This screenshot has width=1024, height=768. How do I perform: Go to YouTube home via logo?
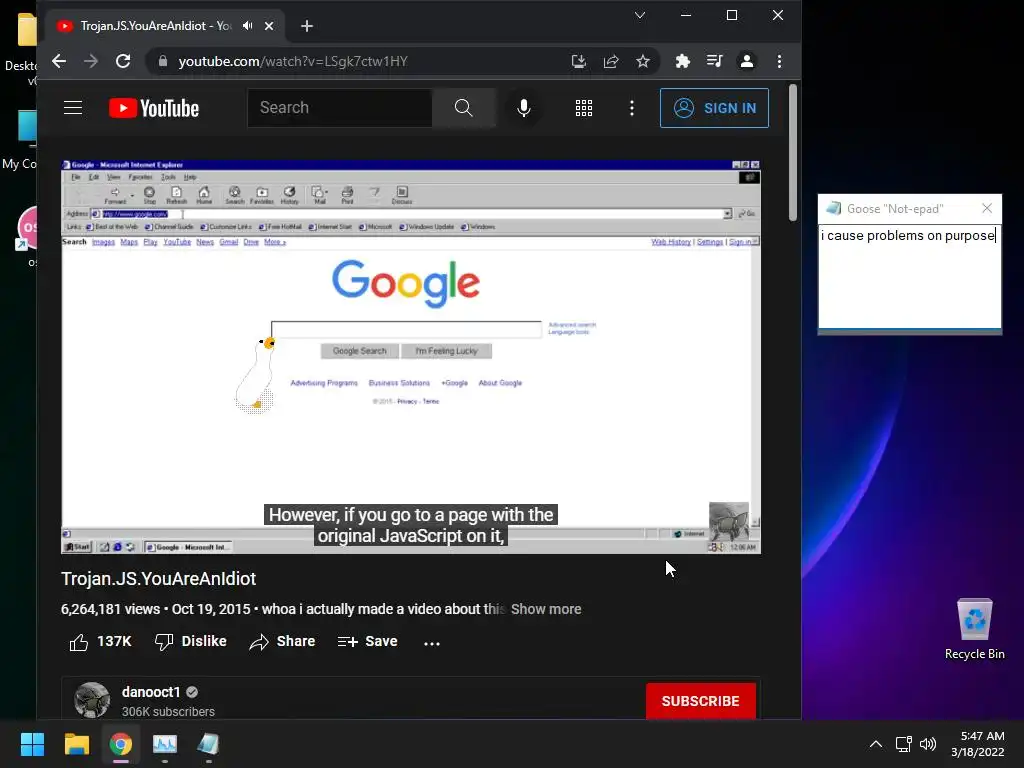pos(154,108)
